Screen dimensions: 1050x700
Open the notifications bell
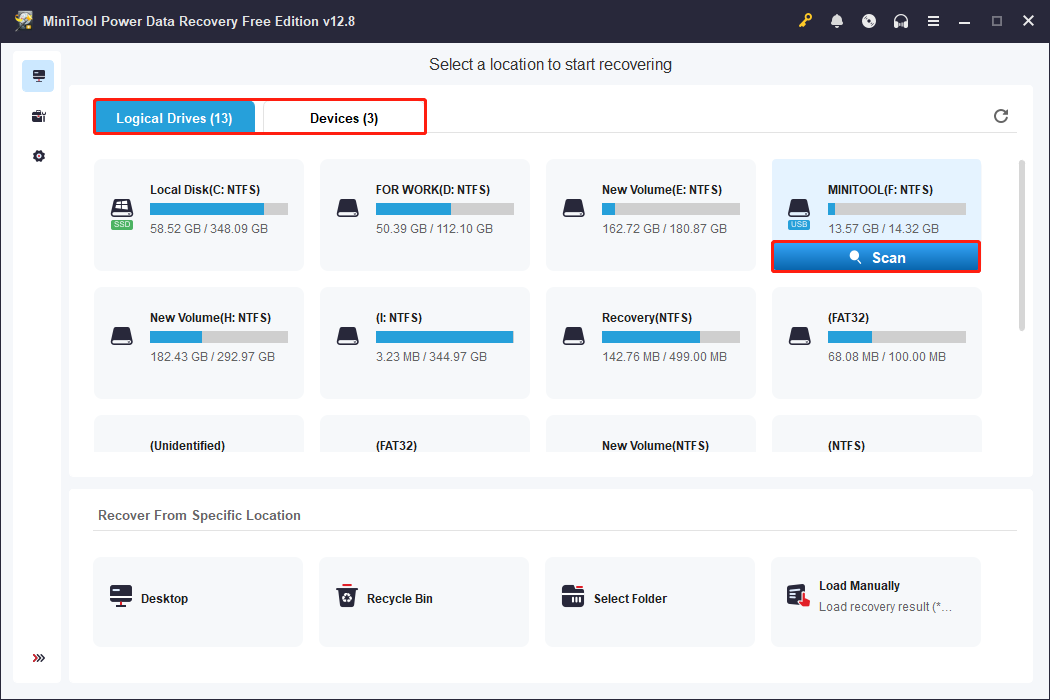(837, 21)
